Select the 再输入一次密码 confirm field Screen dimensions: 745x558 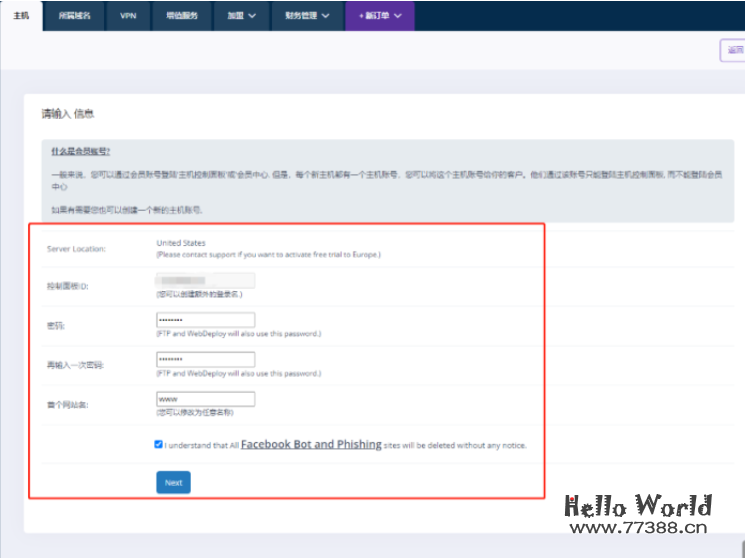point(205,360)
